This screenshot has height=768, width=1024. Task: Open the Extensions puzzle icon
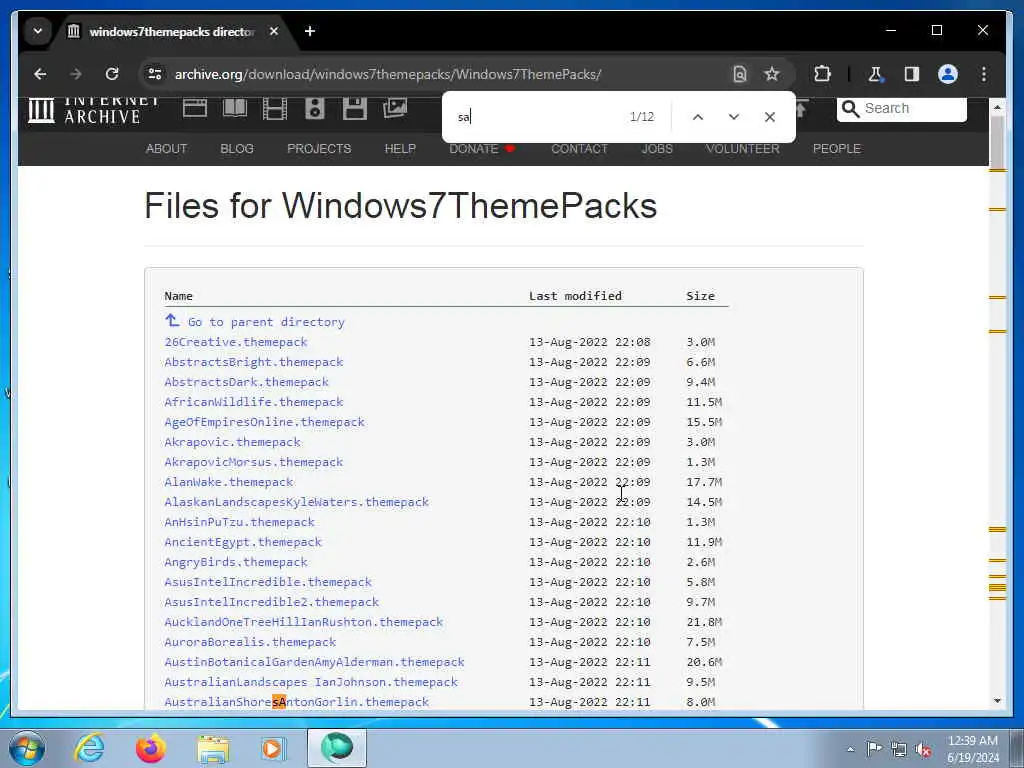(822, 74)
